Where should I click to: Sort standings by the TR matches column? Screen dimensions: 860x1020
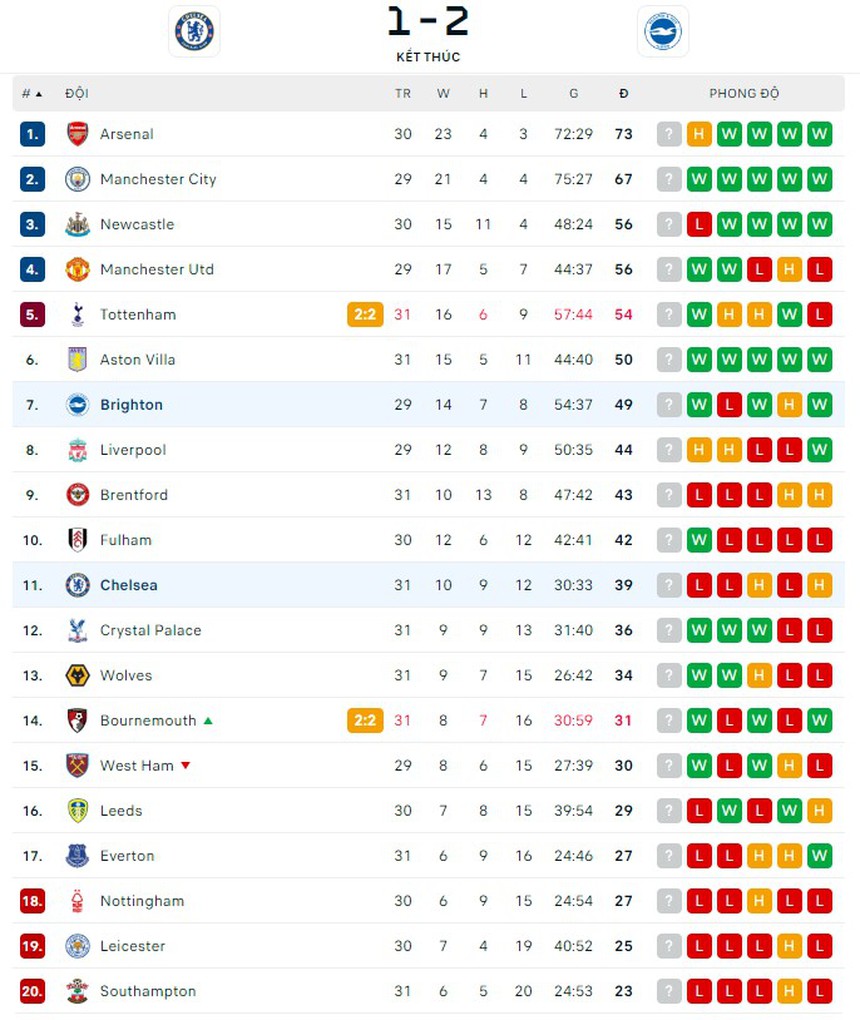403,94
